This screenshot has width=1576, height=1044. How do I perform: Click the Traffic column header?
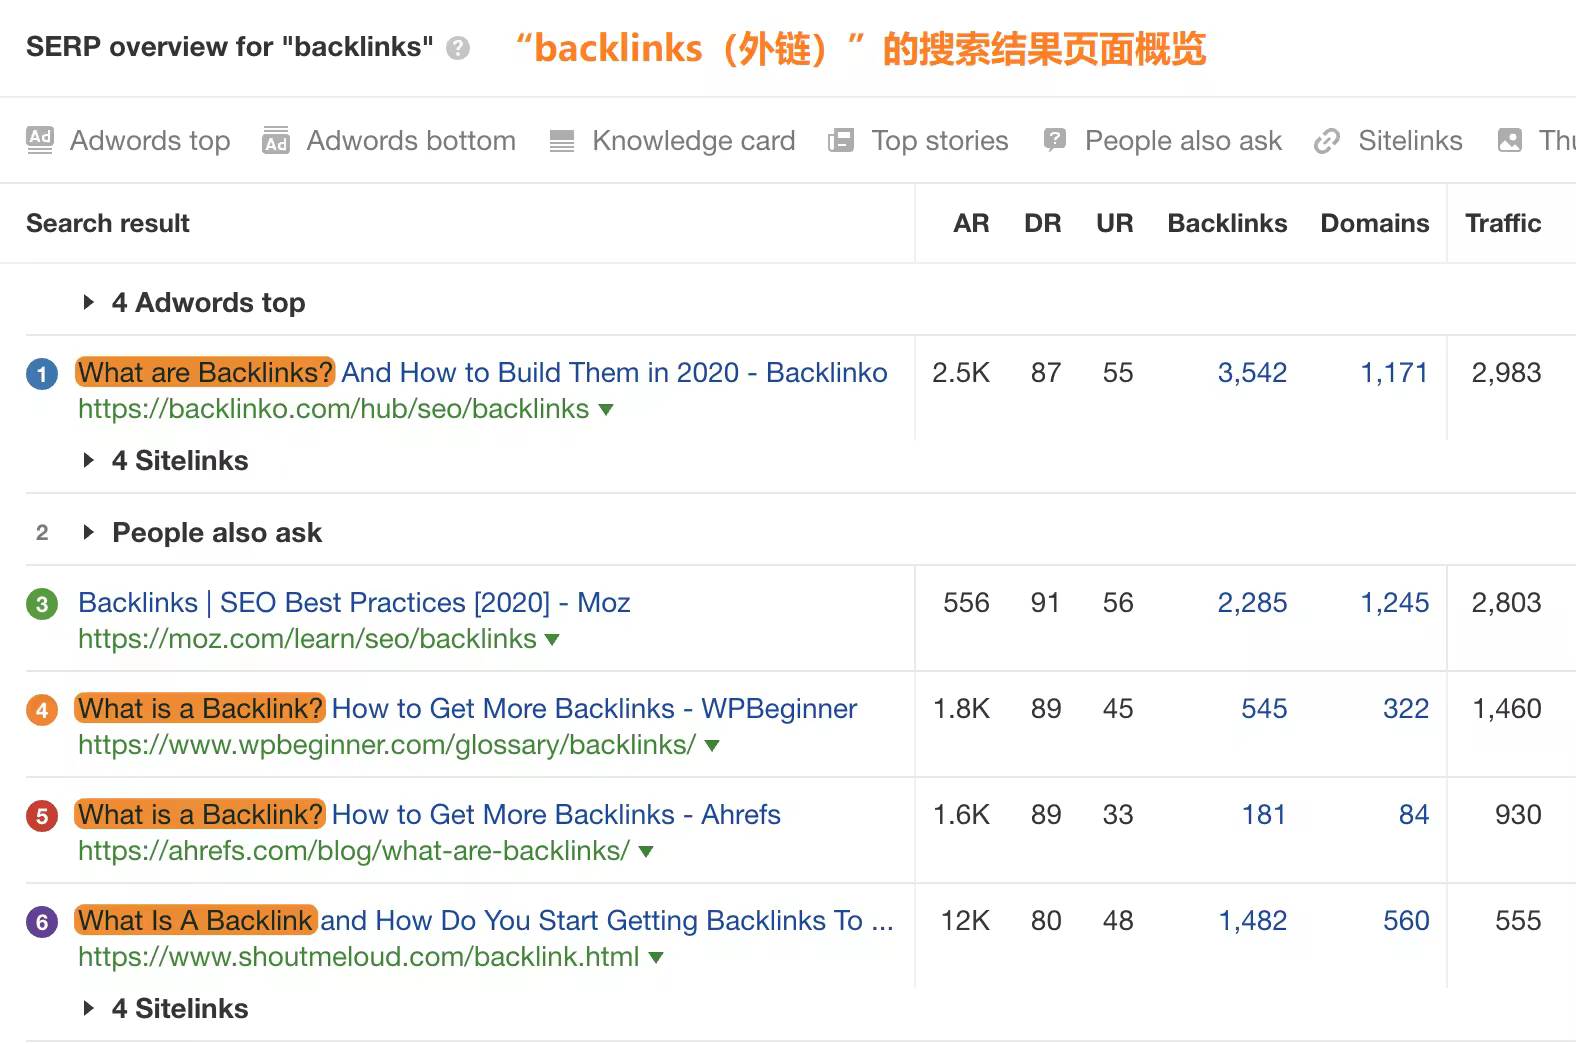tap(1503, 223)
